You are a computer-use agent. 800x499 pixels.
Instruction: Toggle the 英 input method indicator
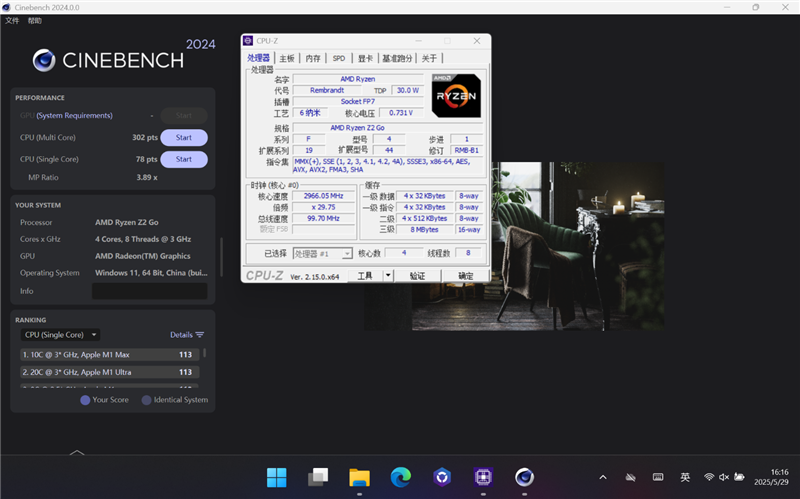685,477
